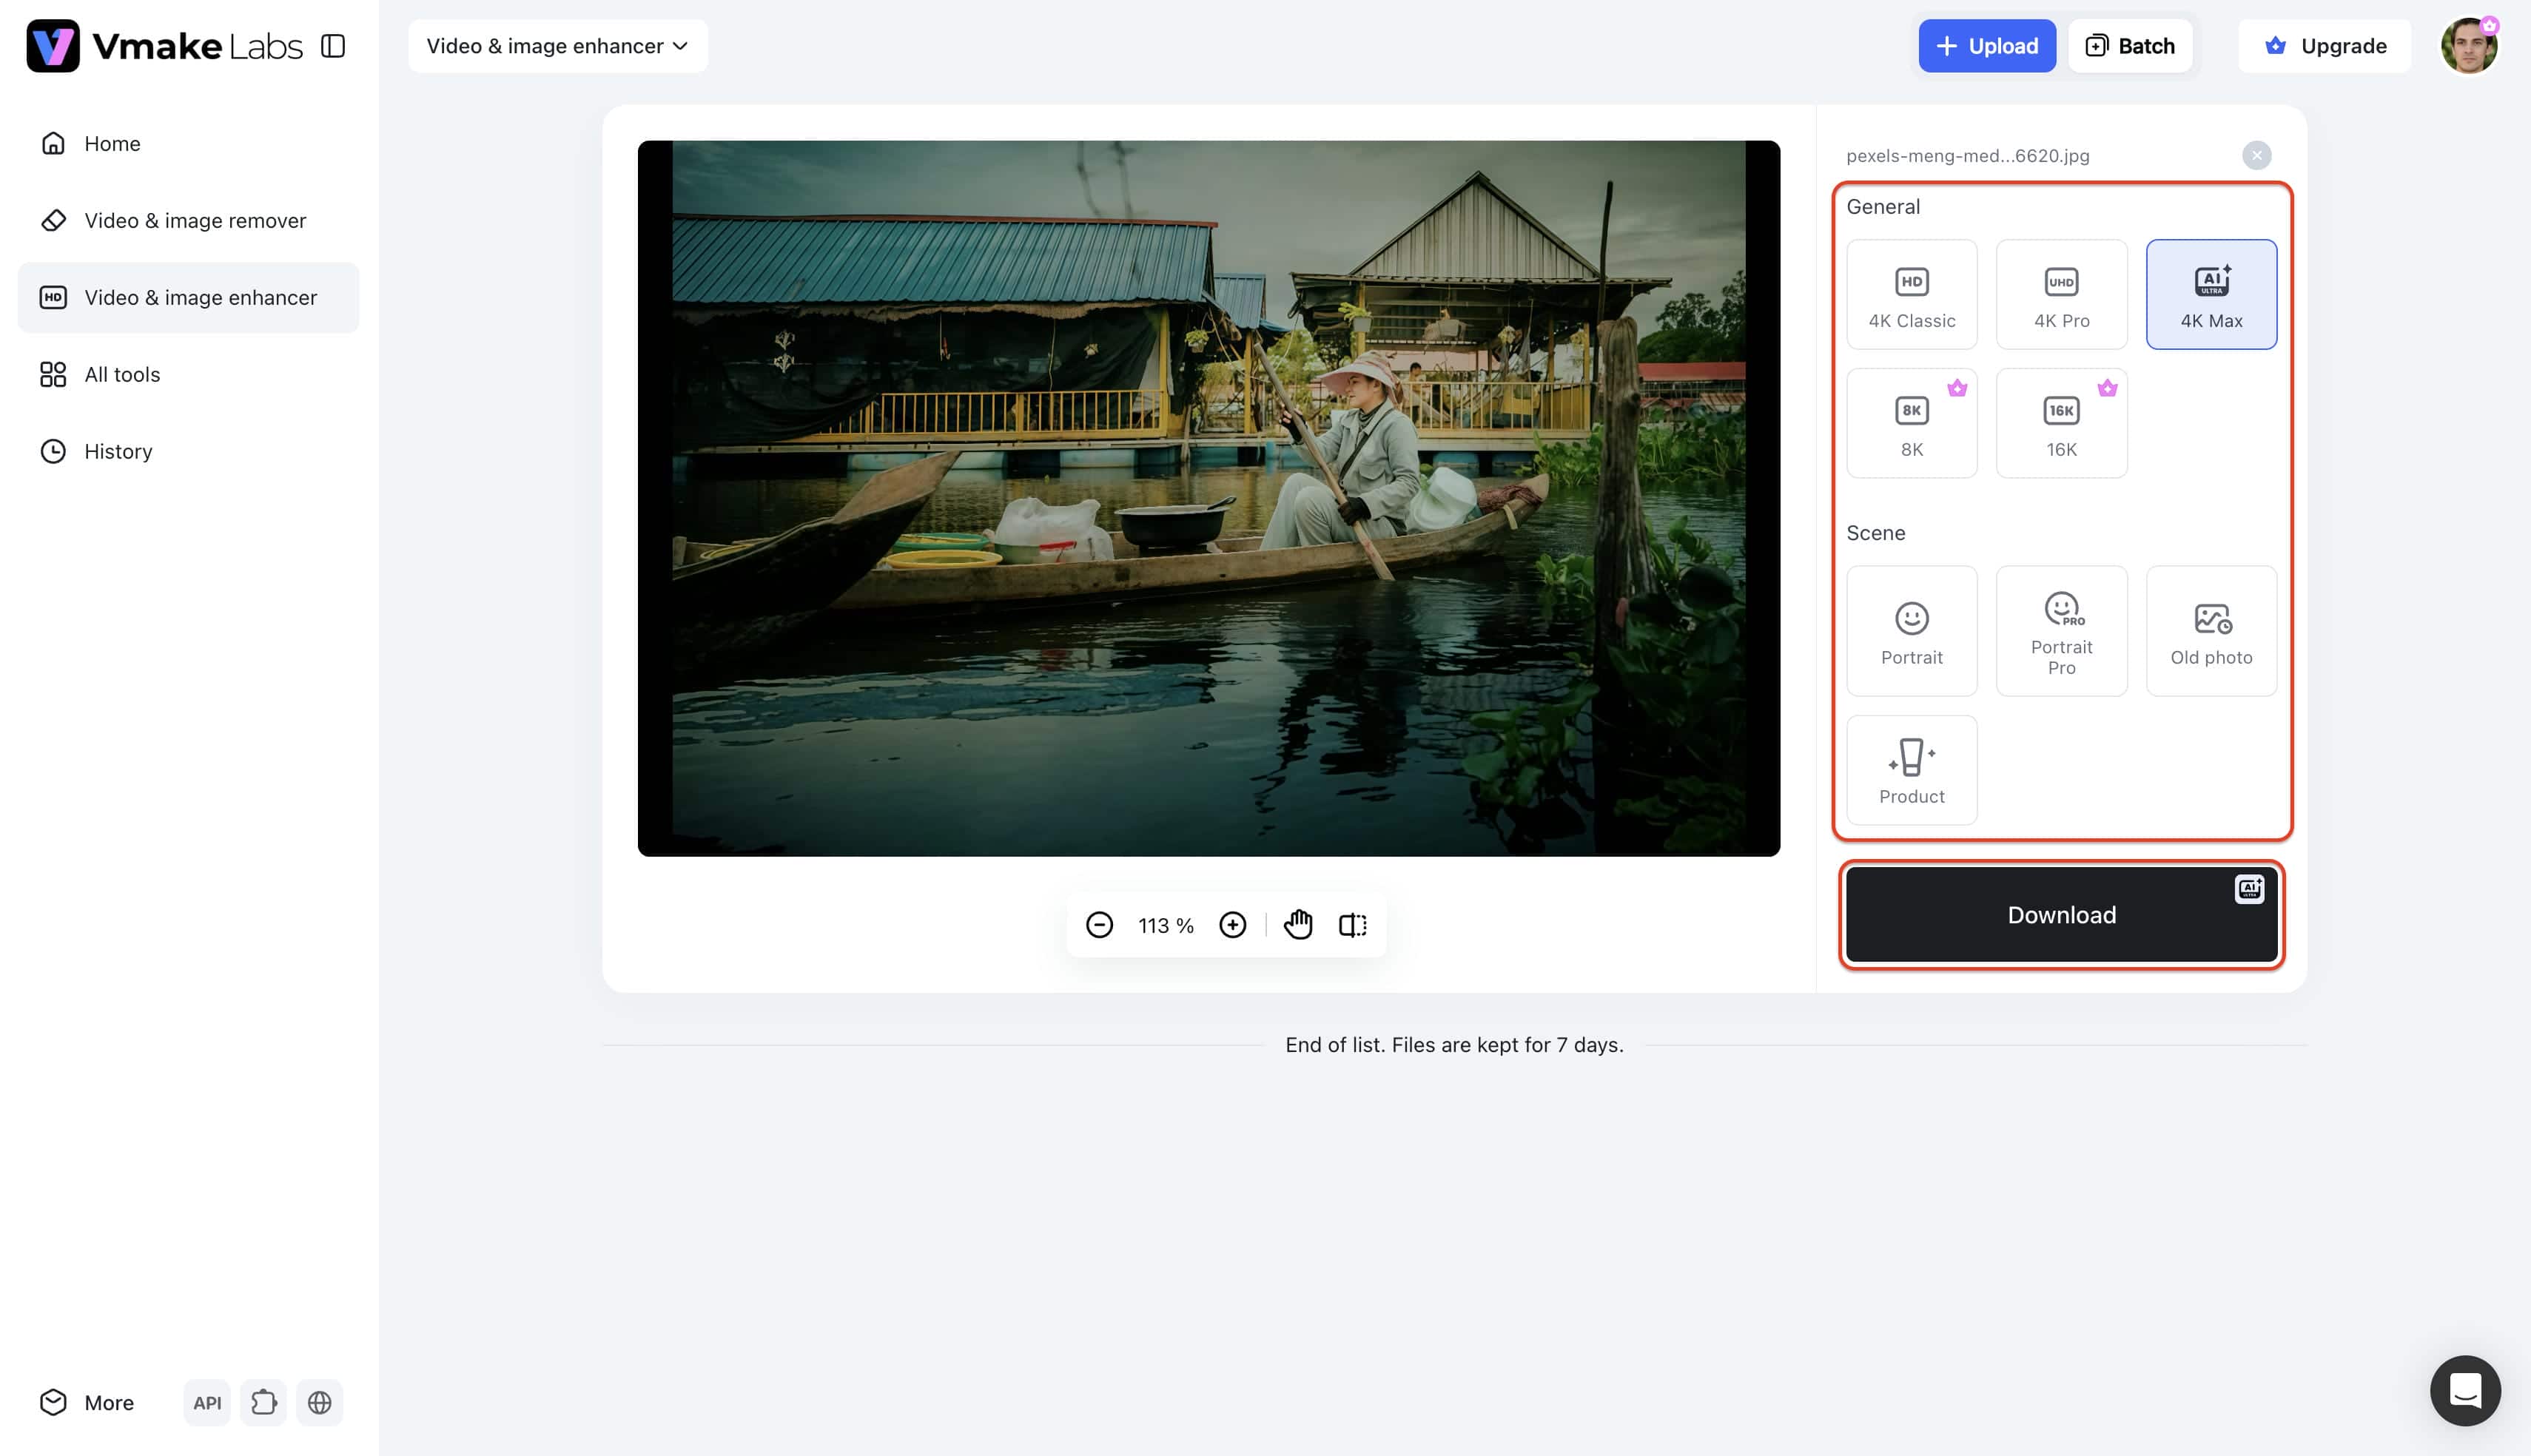
Task: Click the file name pexels-meng-med...6620.jpg
Action: (x=1967, y=156)
